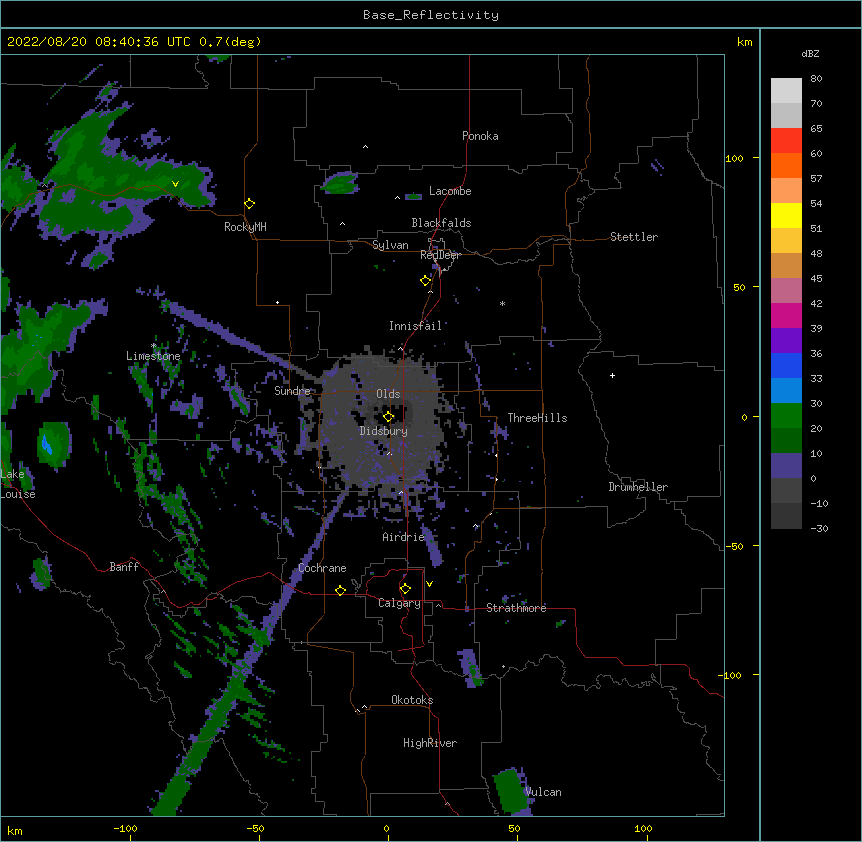Screen dimensions: 862x842
Task: Click the Innisfail city label
Action: [415, 326]
